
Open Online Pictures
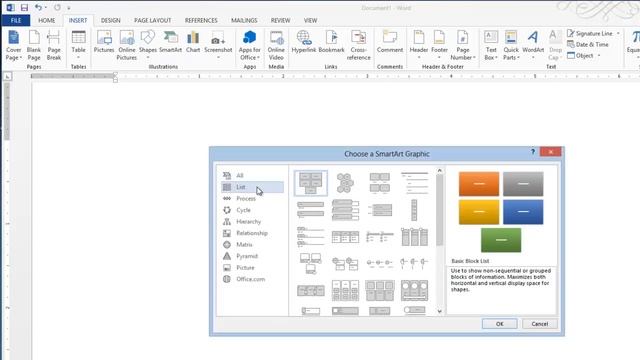coord(127,45)
